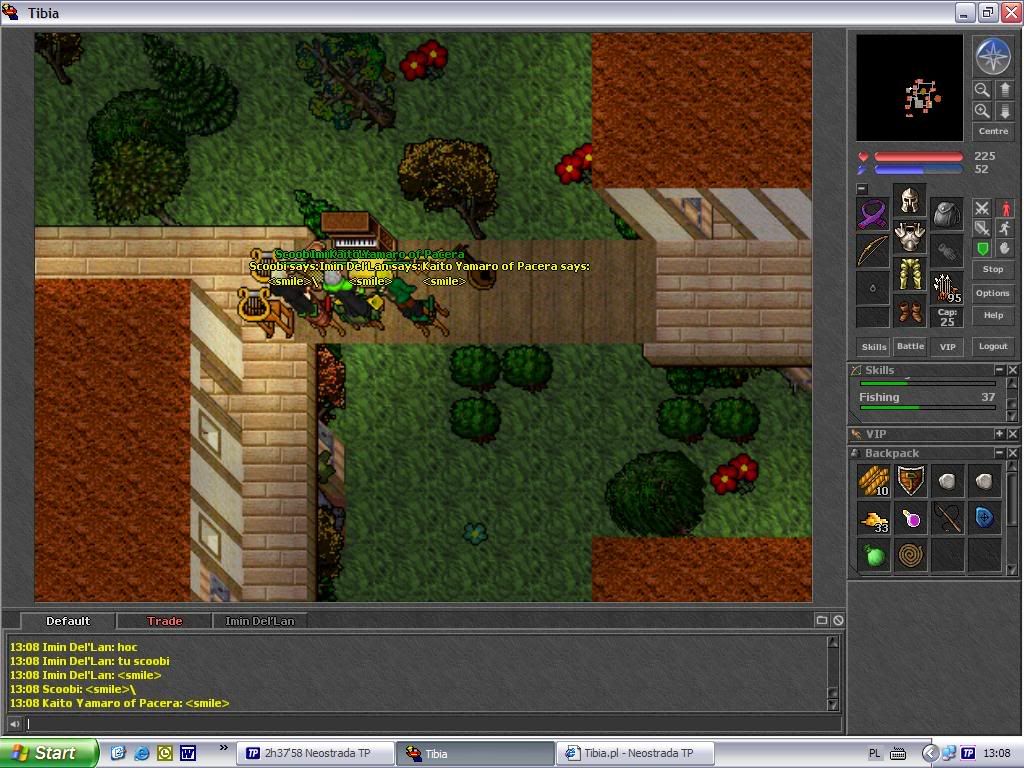Select the empty ring slot
This screenshot has height=768, width=1024.
click(872, 287)
